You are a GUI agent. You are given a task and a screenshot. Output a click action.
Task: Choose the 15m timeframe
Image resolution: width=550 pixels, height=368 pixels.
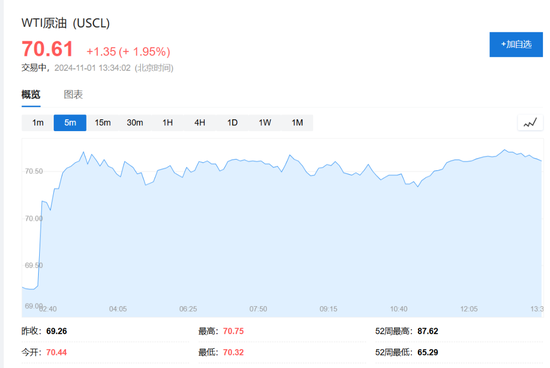coord(102,123)
